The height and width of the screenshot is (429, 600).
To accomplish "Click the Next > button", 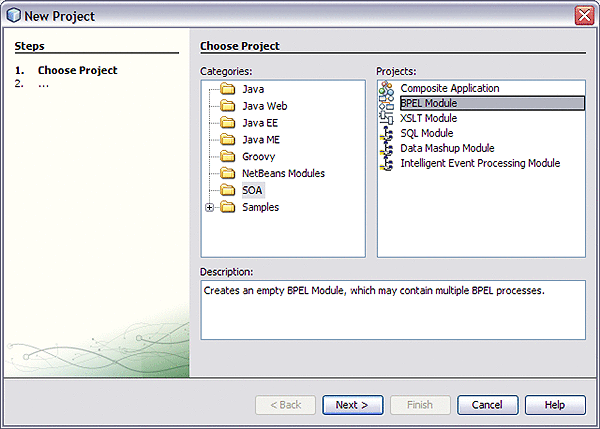I will point(352,405).
